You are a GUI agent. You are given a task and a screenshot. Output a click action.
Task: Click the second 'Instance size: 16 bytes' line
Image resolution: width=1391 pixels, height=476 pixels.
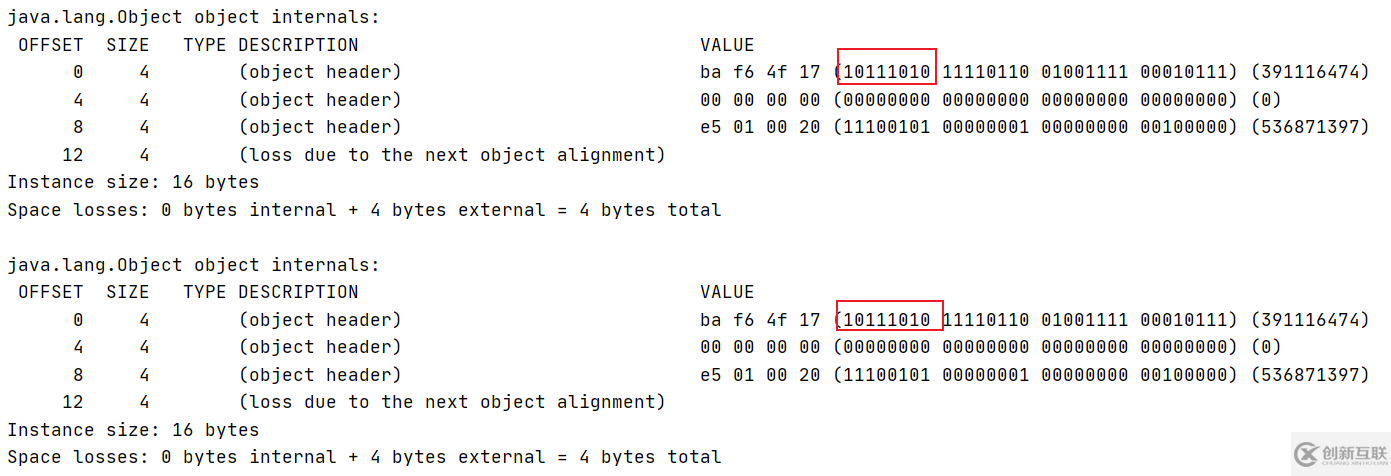(x=133, y=430)
